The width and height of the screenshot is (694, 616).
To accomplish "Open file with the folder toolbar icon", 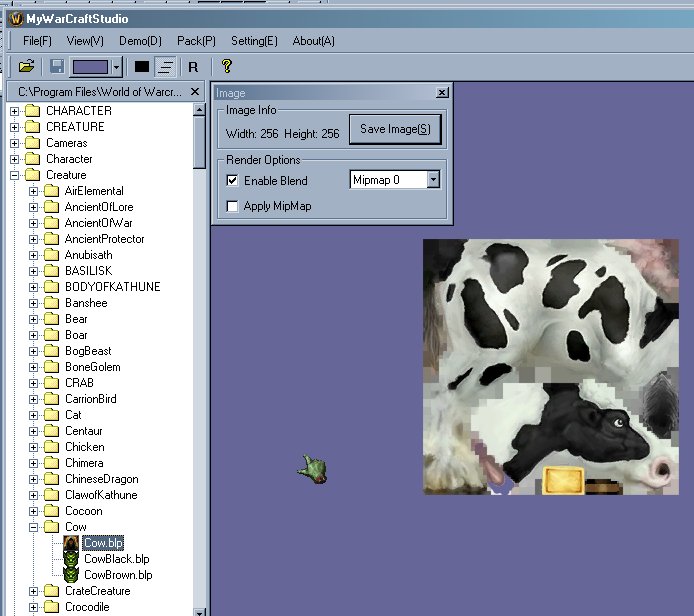I will coord(27,67).
